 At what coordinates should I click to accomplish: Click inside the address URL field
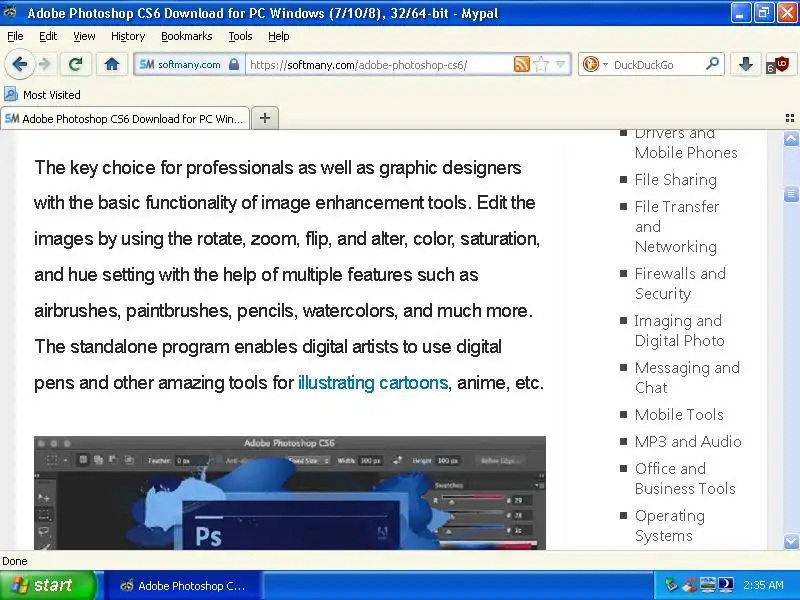tap(379, 65)
